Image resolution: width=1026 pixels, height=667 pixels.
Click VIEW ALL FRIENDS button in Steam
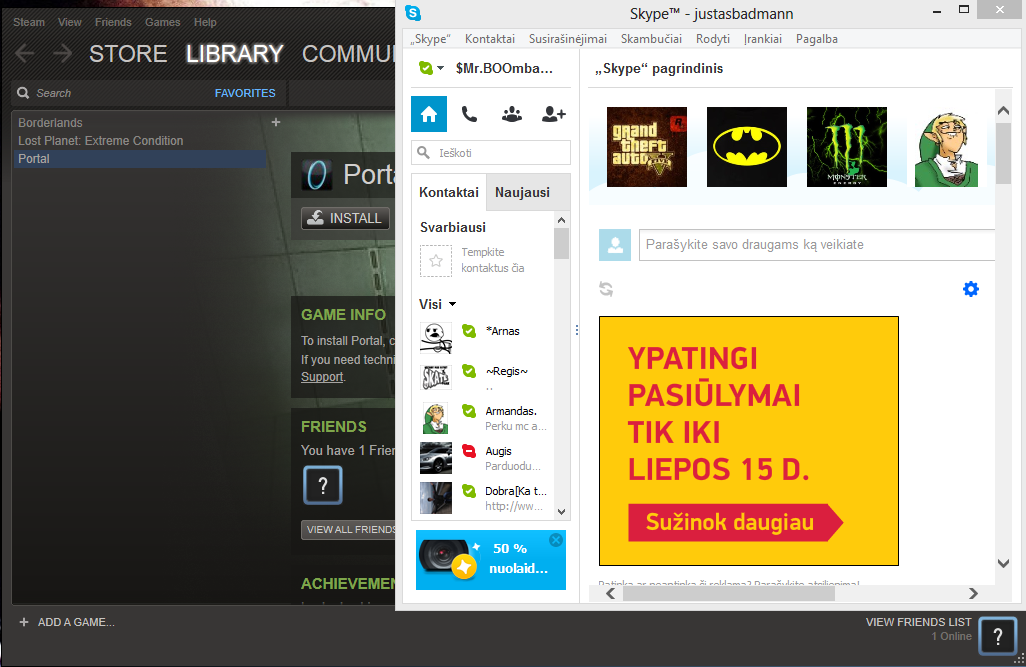coord(349,530)
